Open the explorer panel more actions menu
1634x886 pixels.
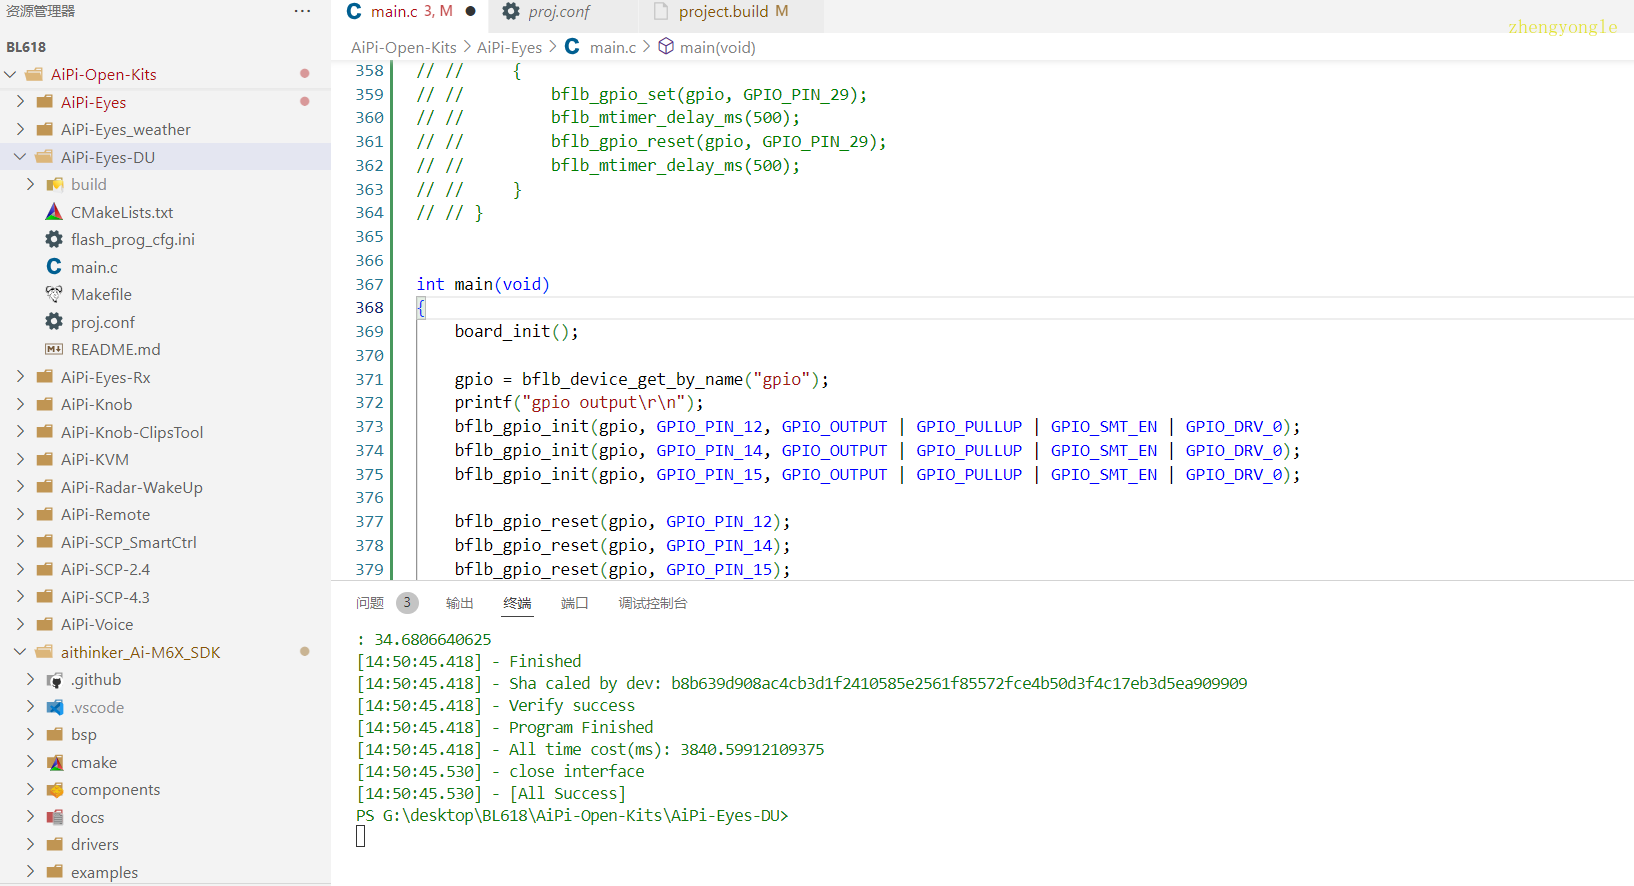pos(302,11)
